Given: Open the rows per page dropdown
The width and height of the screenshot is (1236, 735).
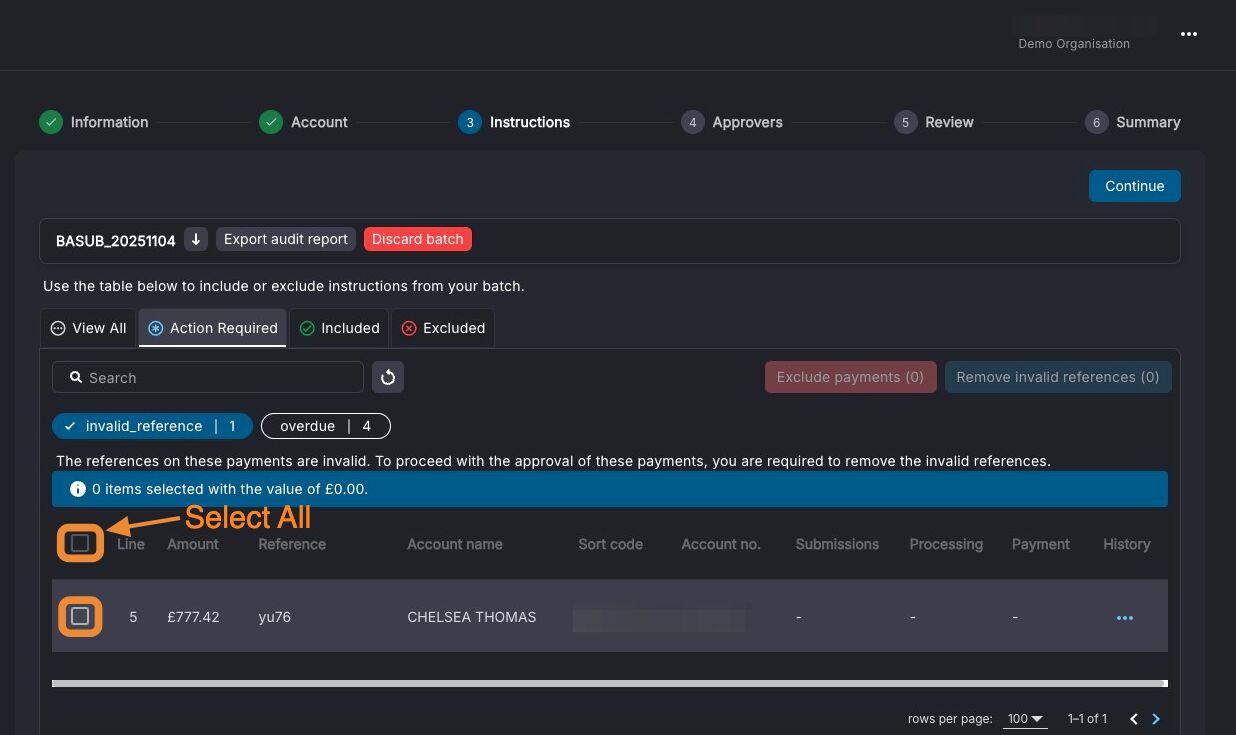Looking at the screenshot, I should tap(1026, 719).
